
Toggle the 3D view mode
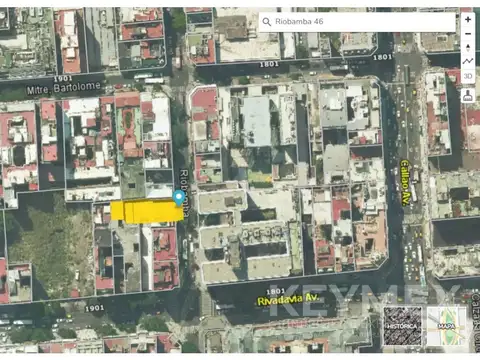pyautogui.click(x=468, y=76)
